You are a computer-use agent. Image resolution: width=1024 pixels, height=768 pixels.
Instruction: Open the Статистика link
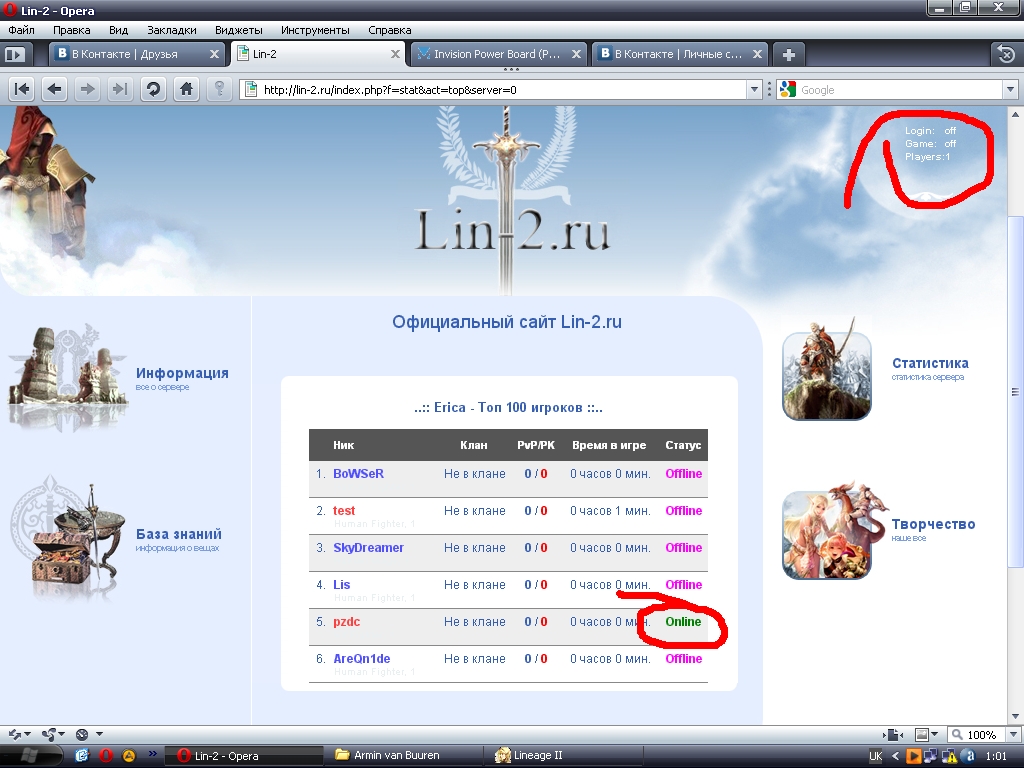coord(930,363)
